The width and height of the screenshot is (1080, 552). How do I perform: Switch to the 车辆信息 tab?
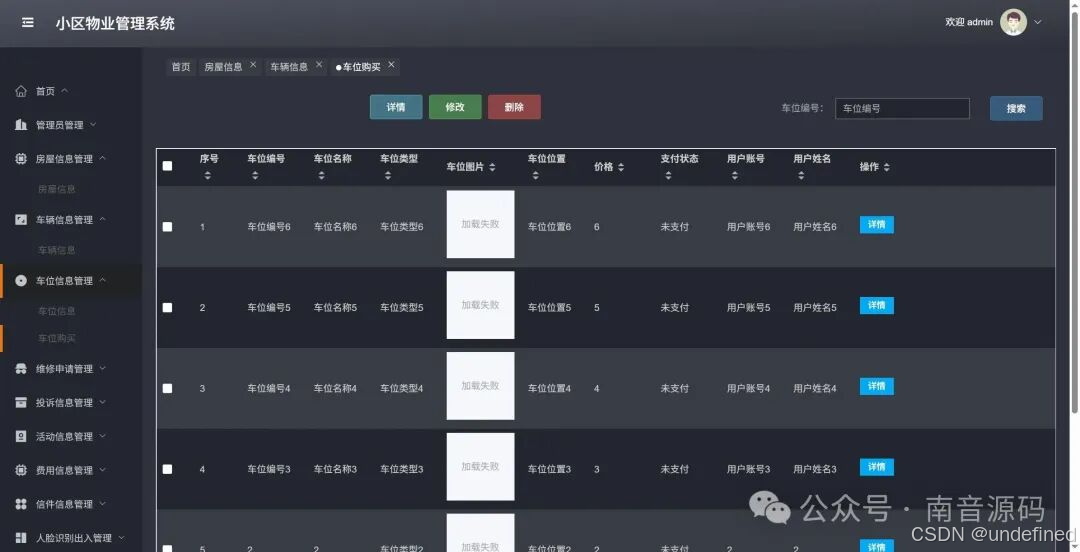click(x=289, y=67)
